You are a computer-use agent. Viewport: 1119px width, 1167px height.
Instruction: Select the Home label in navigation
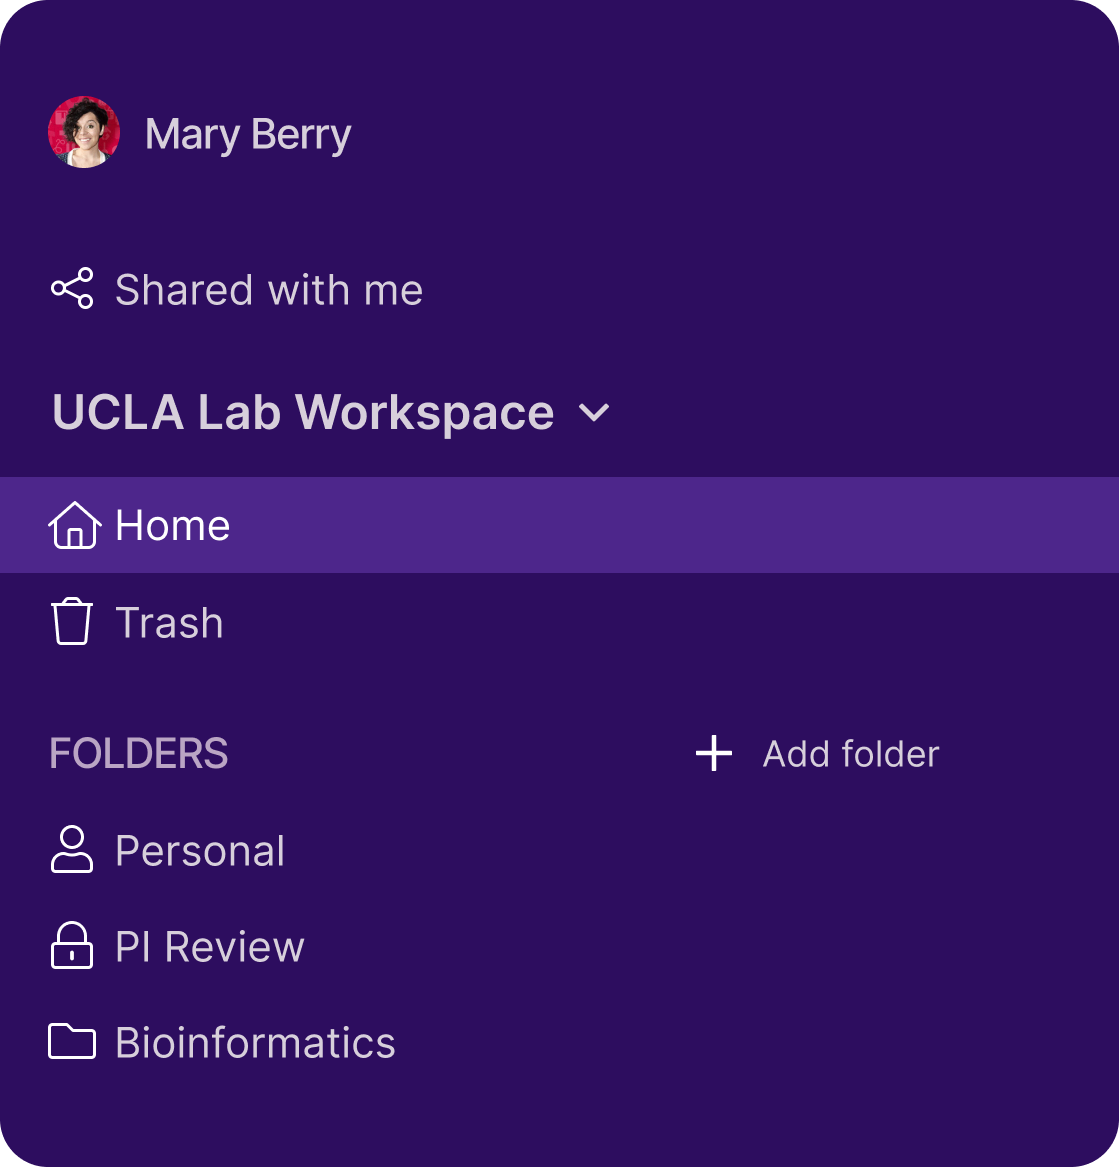pyautogui.click(x=173, y=526)
